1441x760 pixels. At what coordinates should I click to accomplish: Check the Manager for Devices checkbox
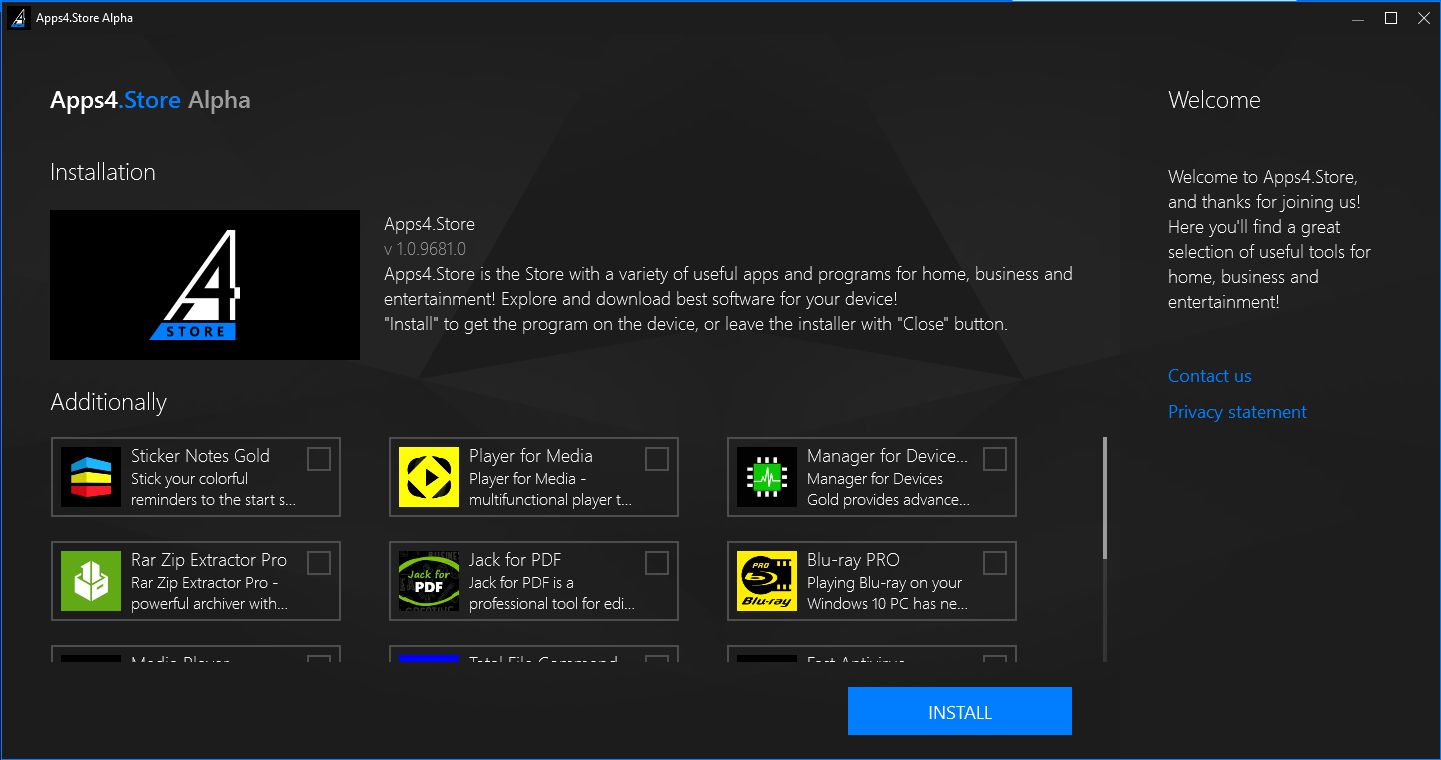pos(994,459)
